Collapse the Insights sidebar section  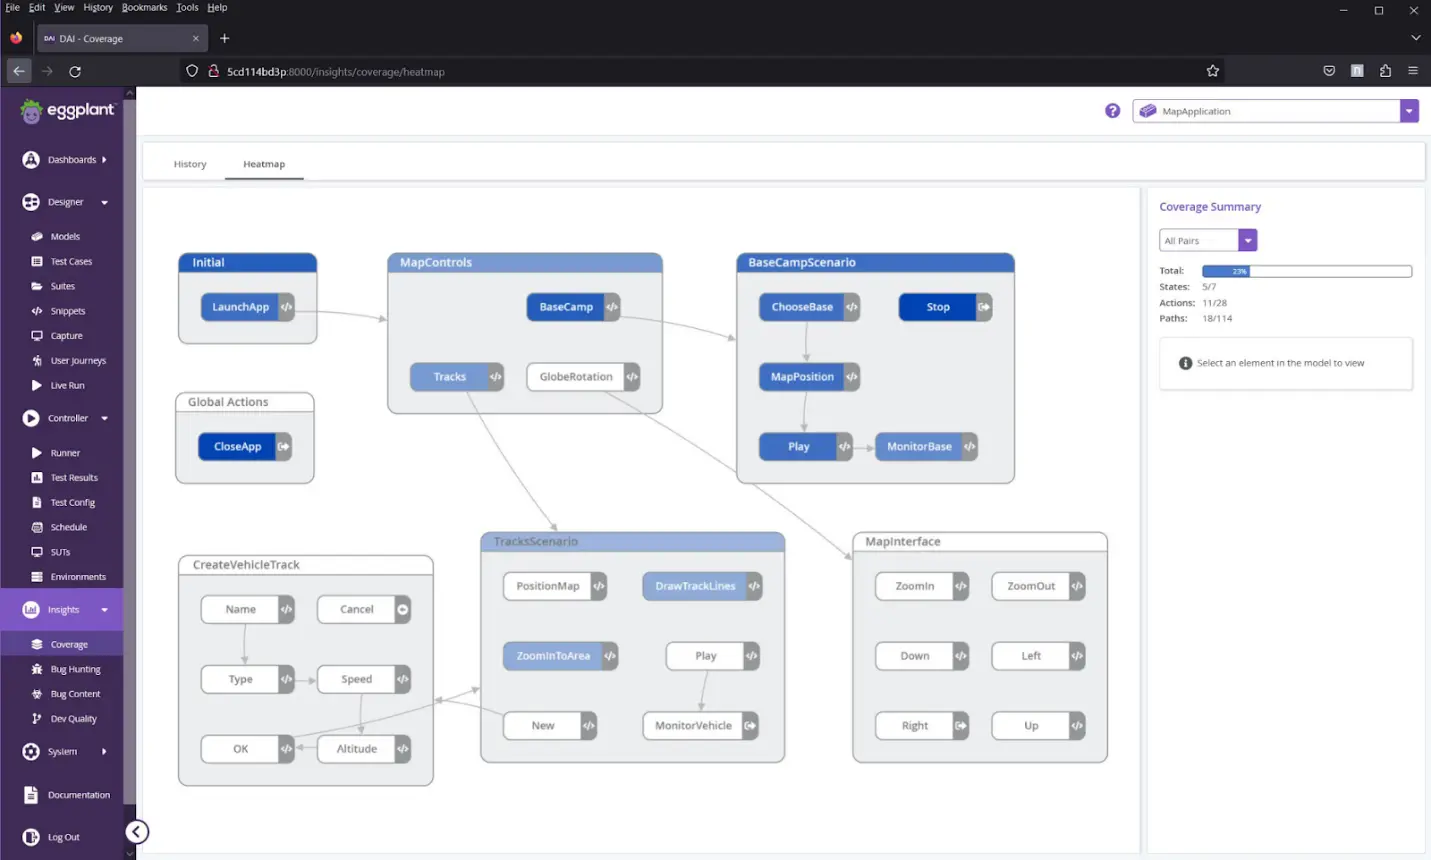pos(104,610)
